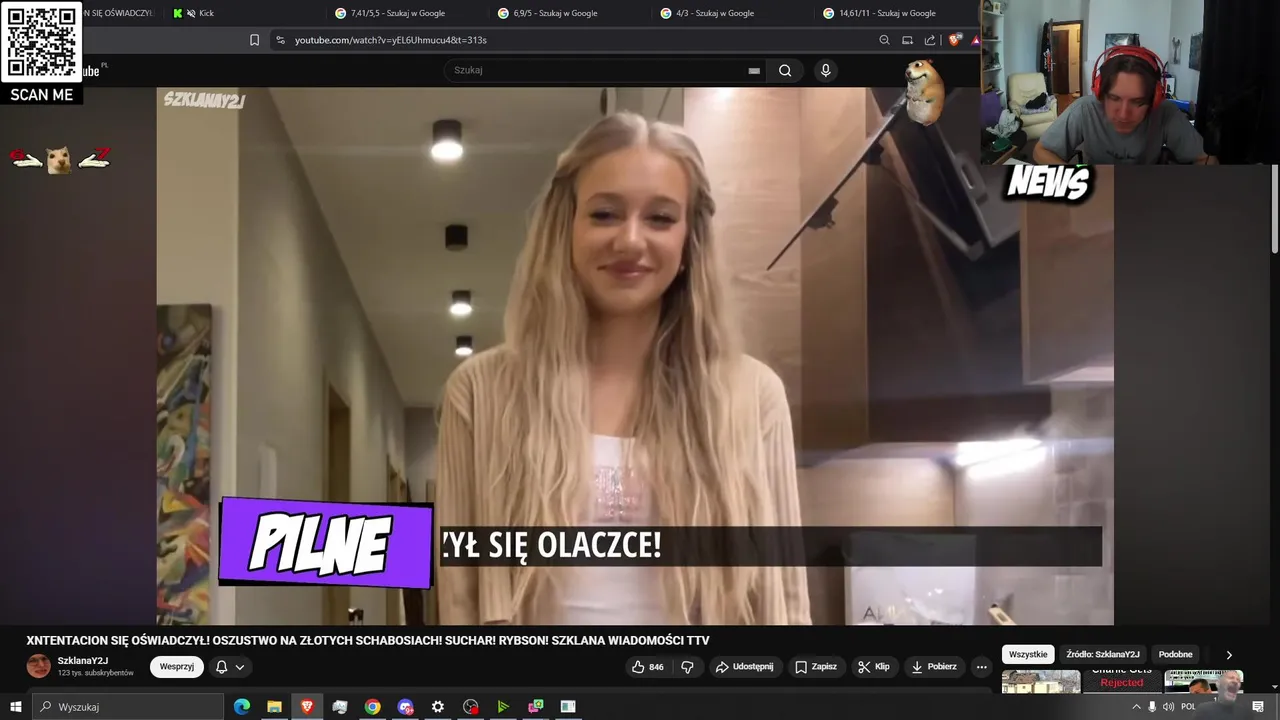Image resolution: width=1280 pixels, height=720 pixels.
Task: Create a clip with Klip button
Action: click(873, 667)
